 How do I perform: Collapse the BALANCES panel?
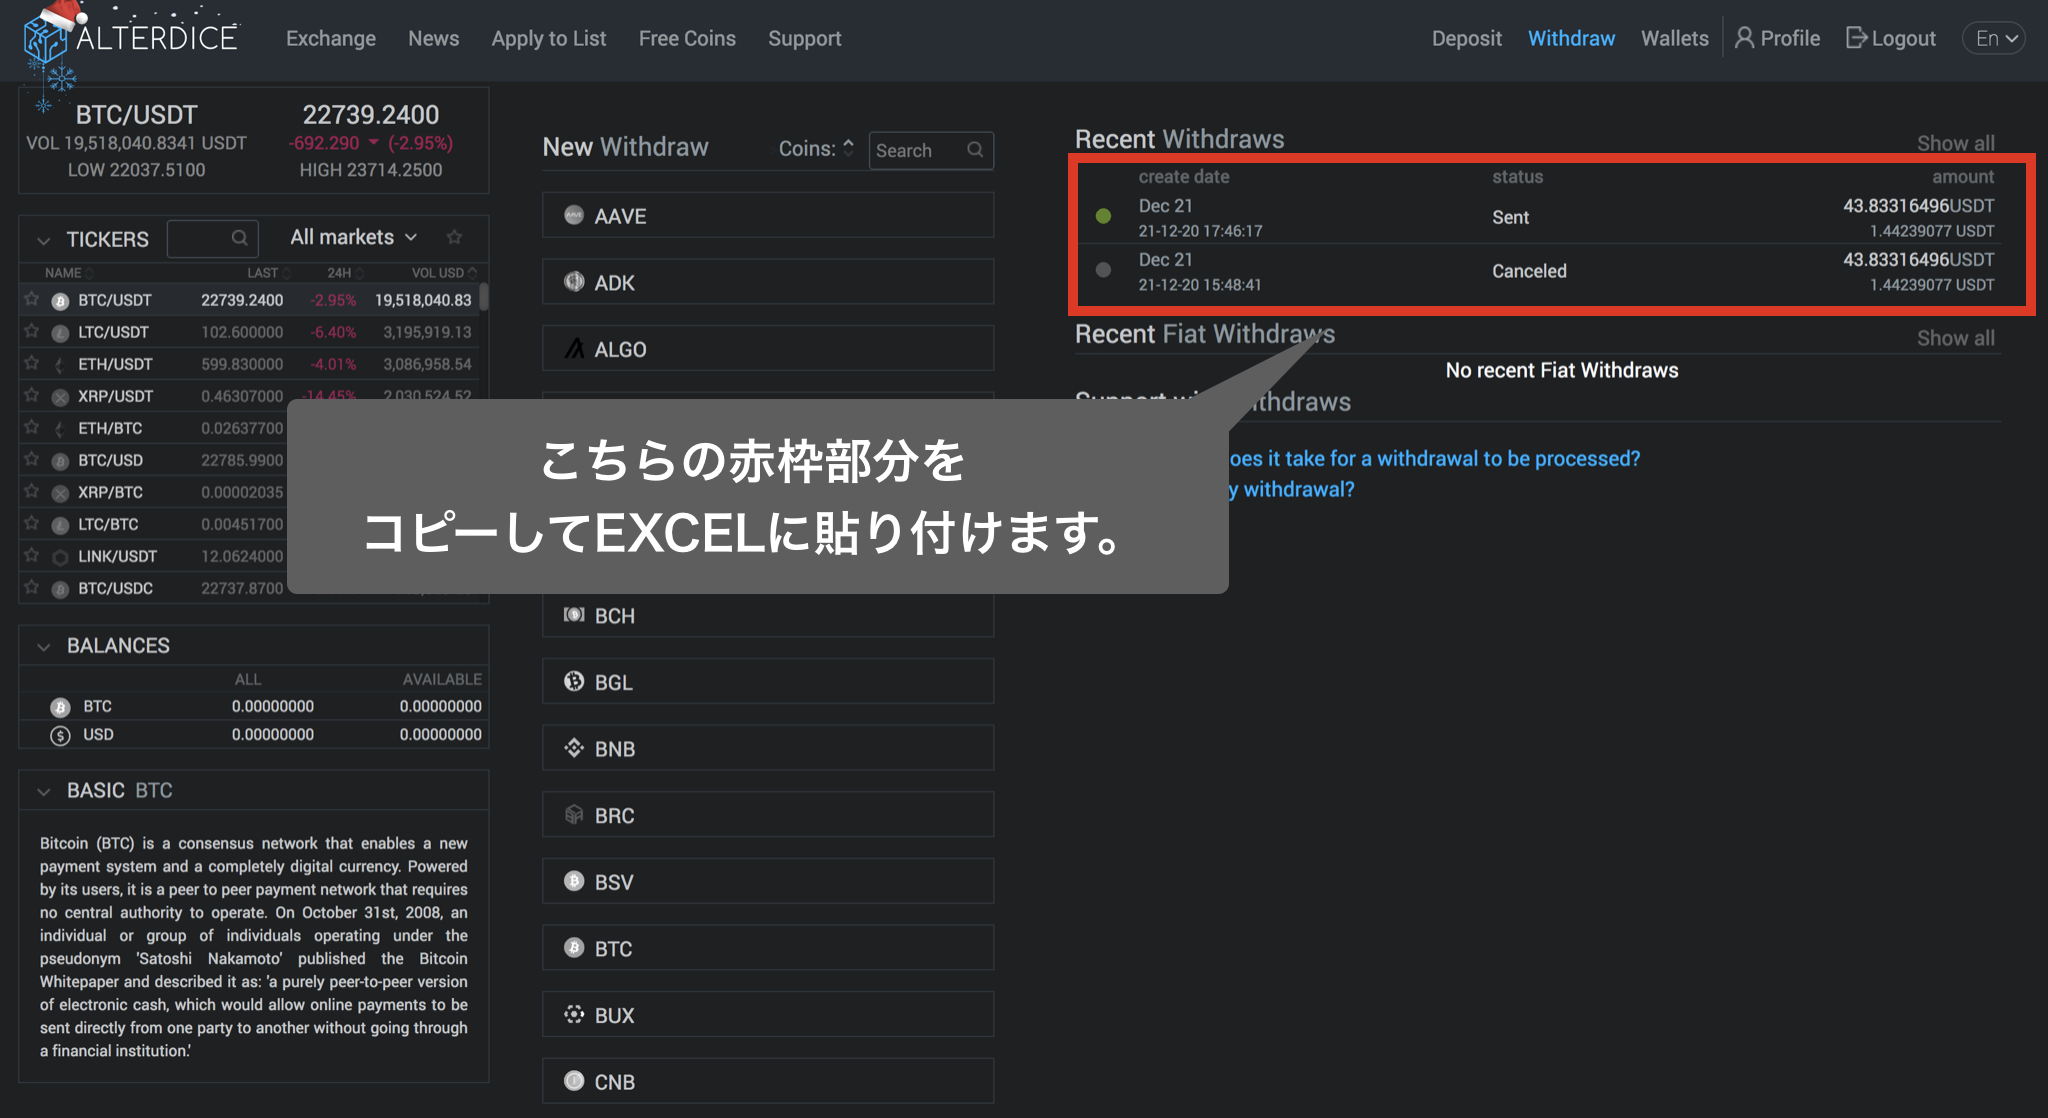43,647
